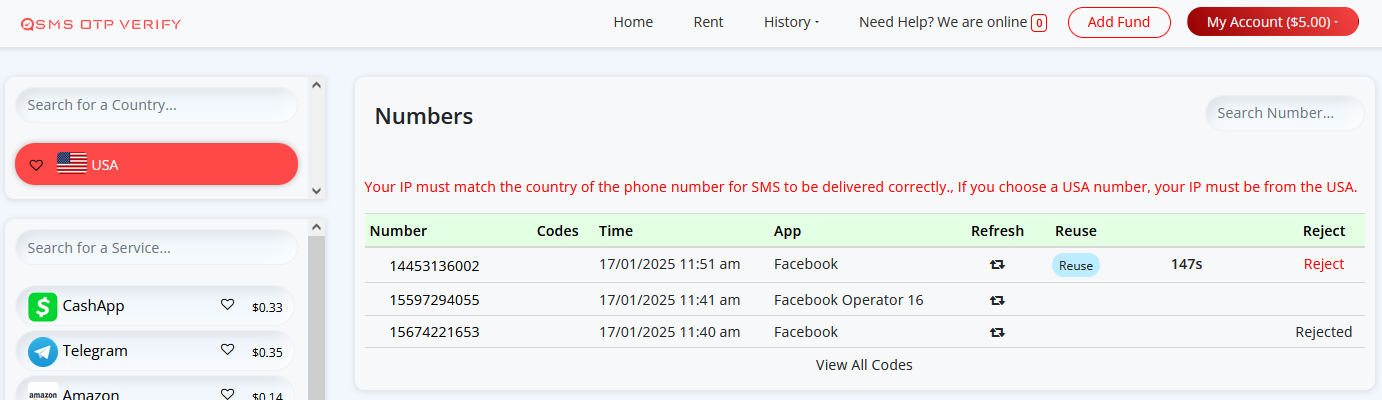This screenshot has height=400, width=1382.
Task: Click the Add Fund button
Action: (x=1119, y=22)
